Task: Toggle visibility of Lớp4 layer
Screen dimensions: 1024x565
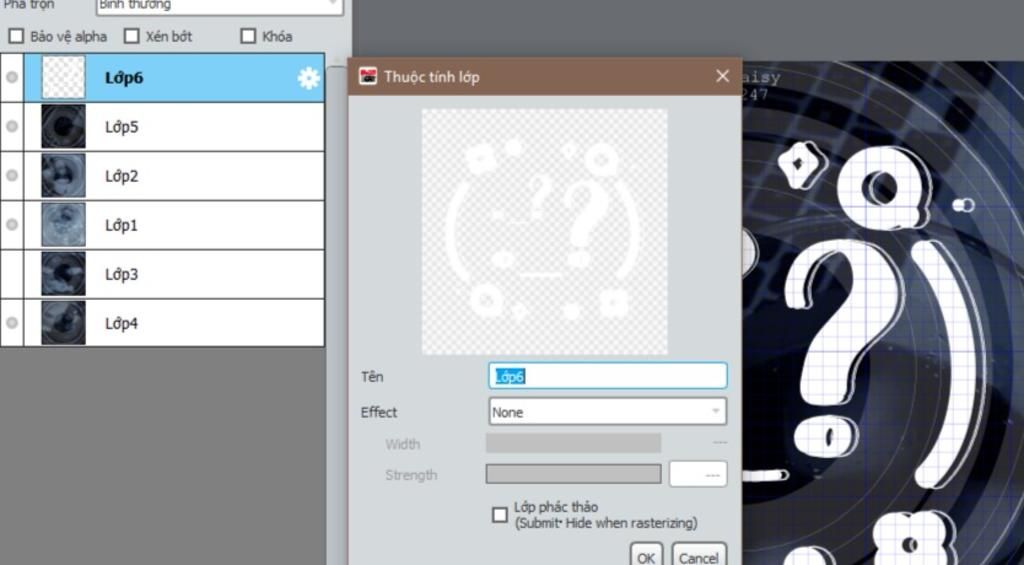Action: pyautogui.click(x=12, y=323)
